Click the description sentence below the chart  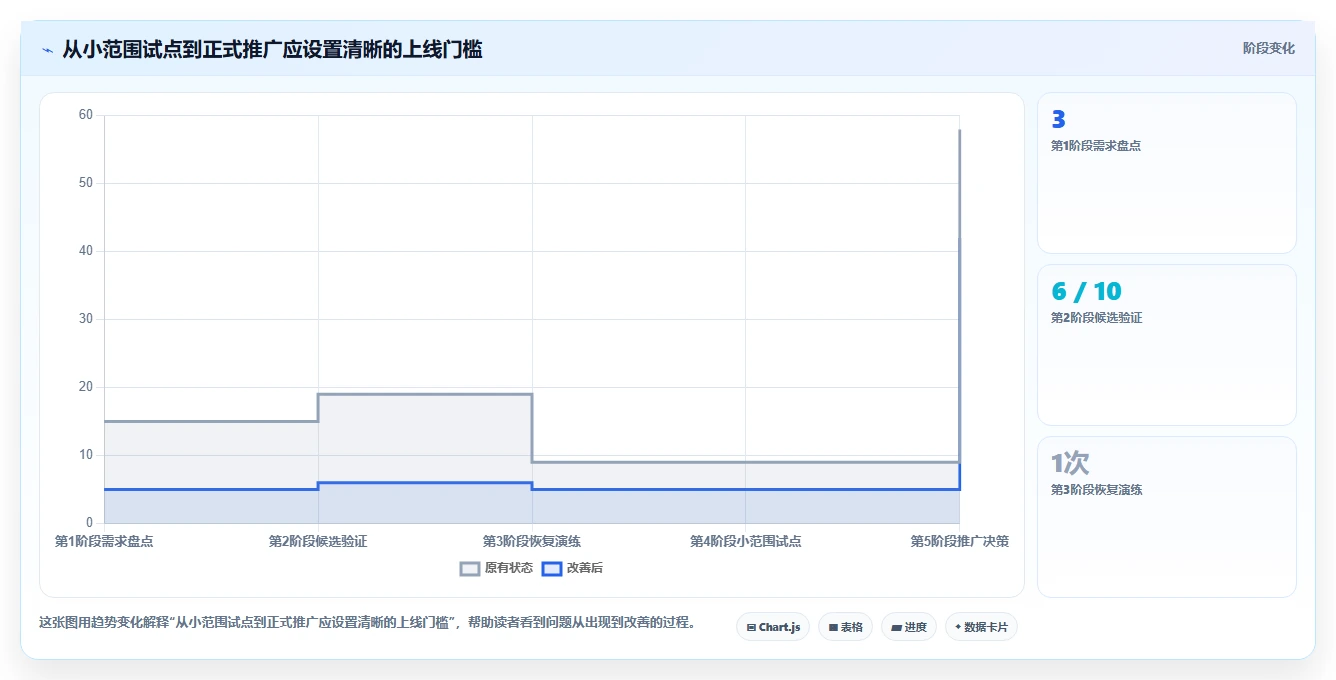(367, 622)
